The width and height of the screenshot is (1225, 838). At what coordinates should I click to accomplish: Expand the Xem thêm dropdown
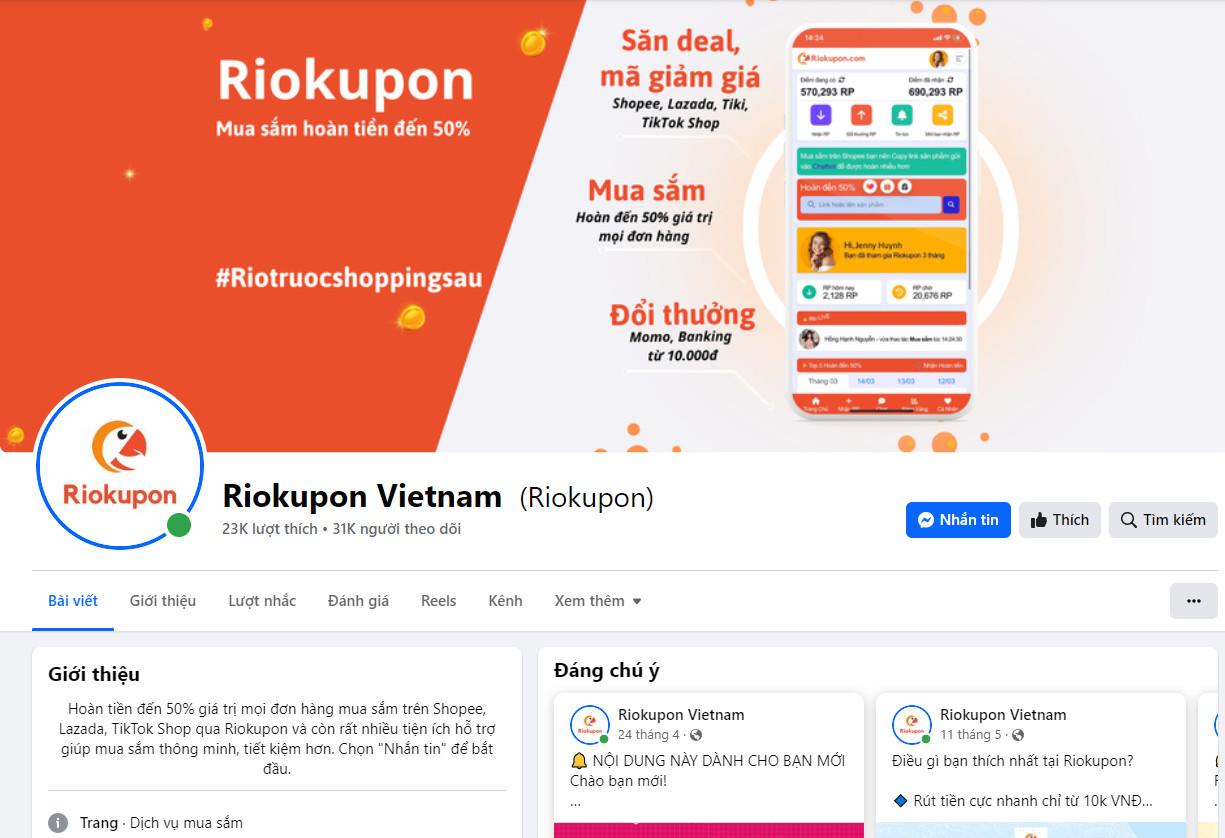click(598, 601)
